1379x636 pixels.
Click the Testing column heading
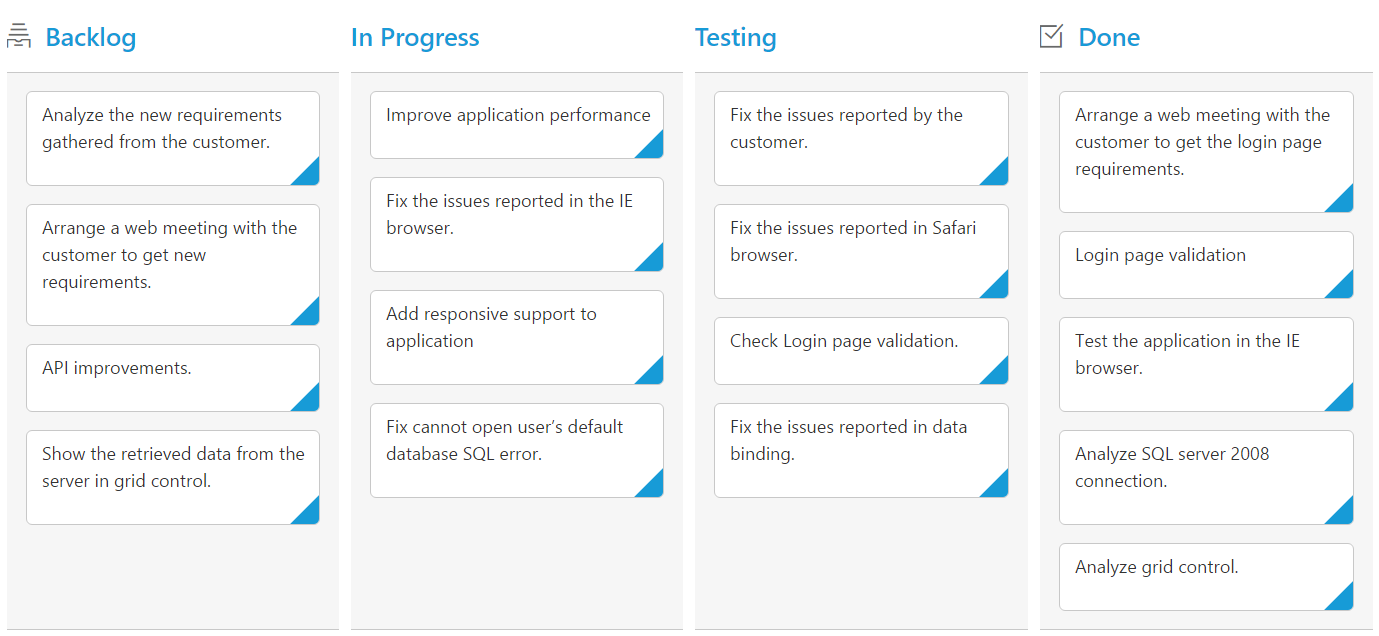[735, 38]
